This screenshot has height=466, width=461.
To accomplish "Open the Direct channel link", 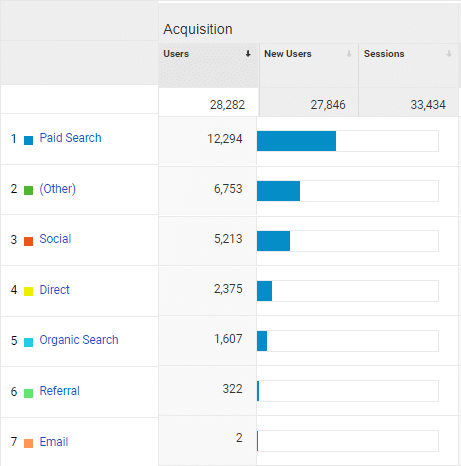I will pos(54,290).
